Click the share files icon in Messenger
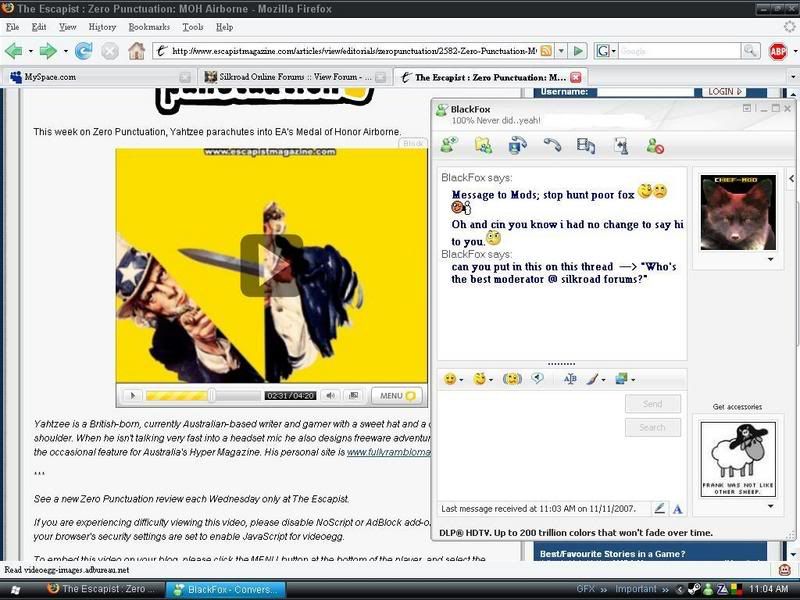The width and height of the screenshot is (800, 600). [x=483, y=146]
